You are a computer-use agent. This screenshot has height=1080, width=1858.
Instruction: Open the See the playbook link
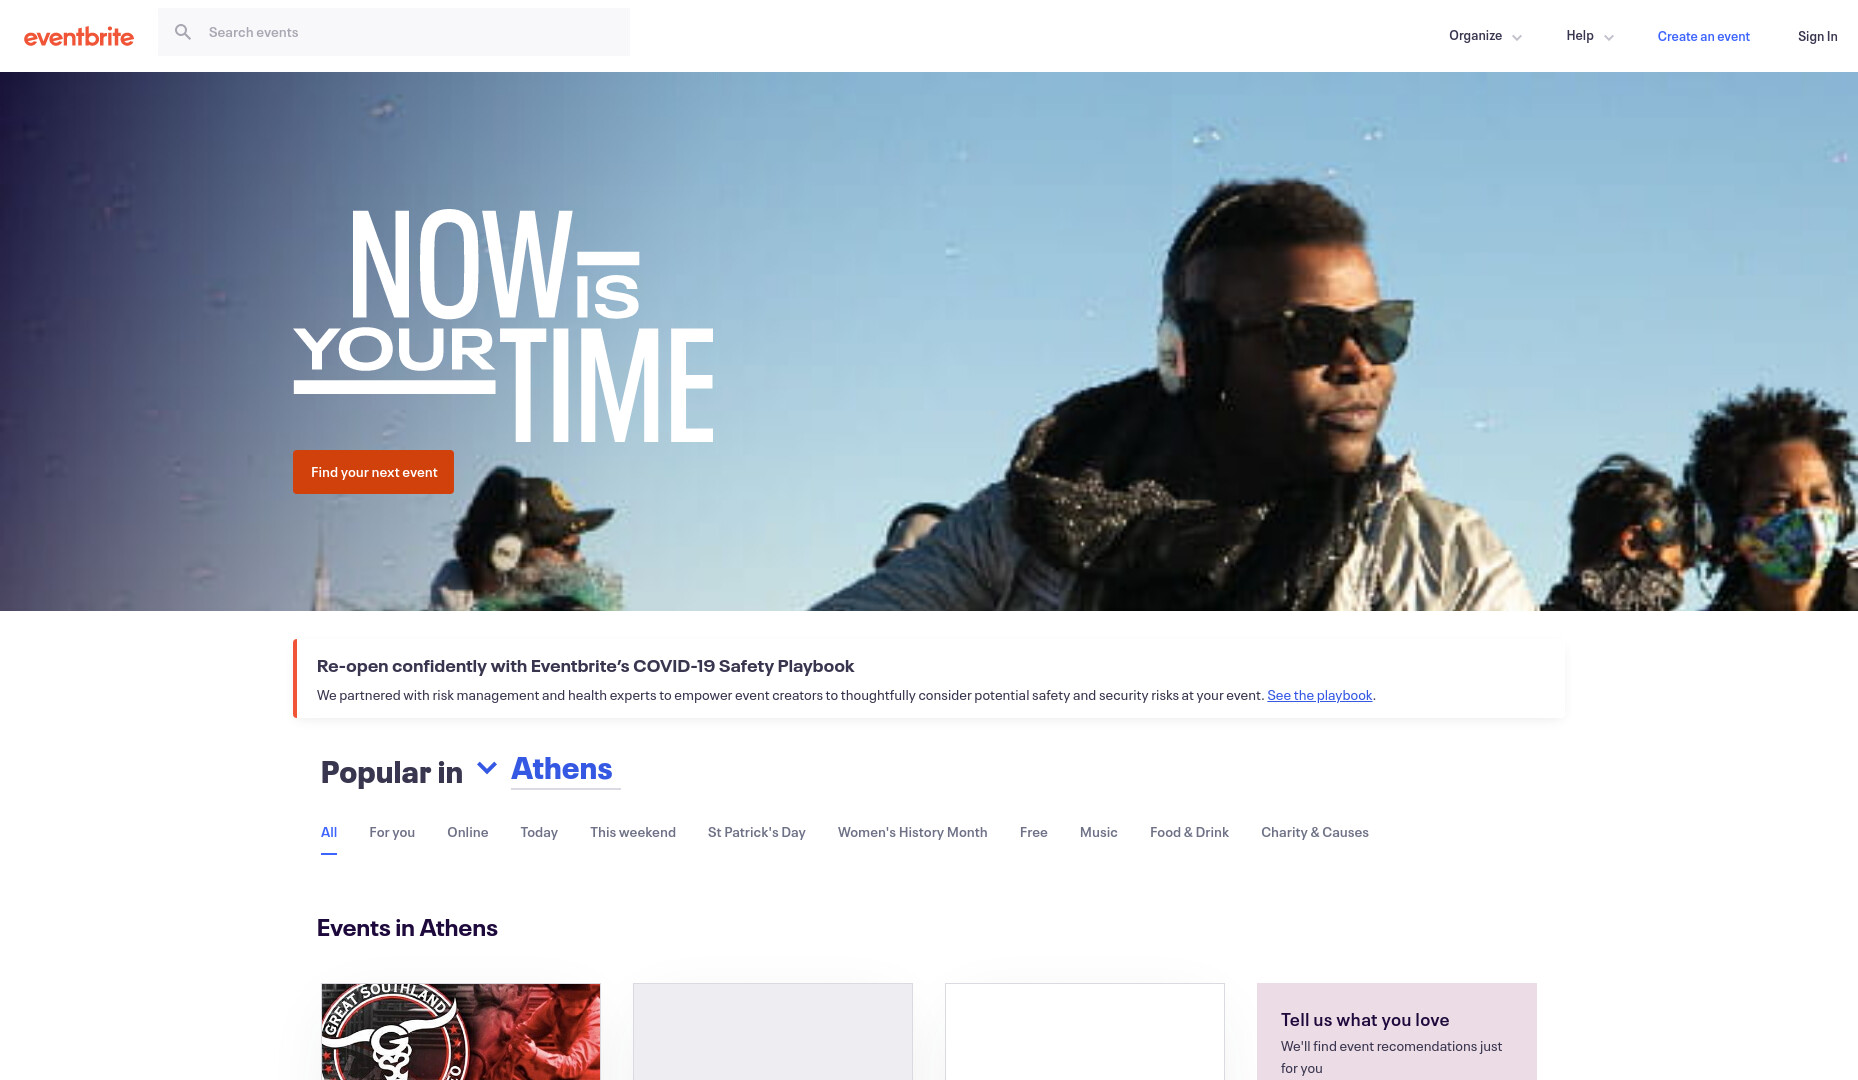1319,695
